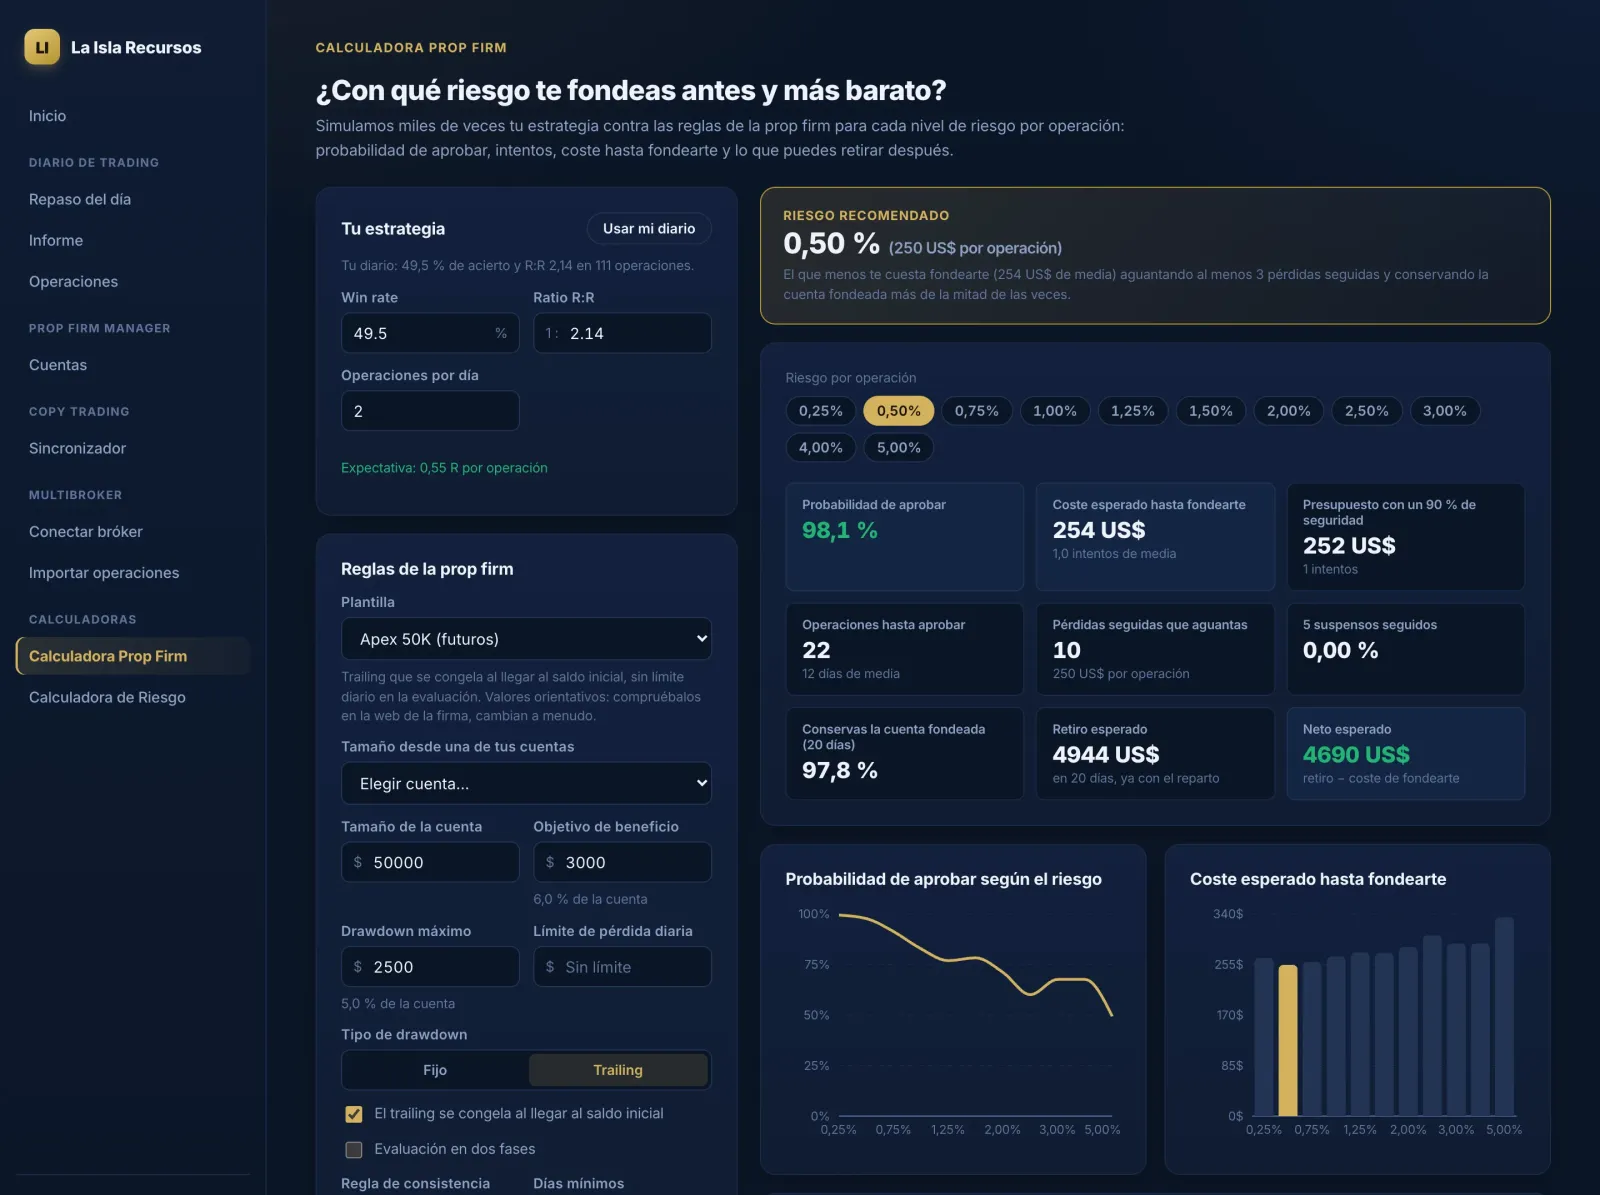Click the Neto esperado 4690 US$ card

pyautogui.click(x=1405, y=754)
